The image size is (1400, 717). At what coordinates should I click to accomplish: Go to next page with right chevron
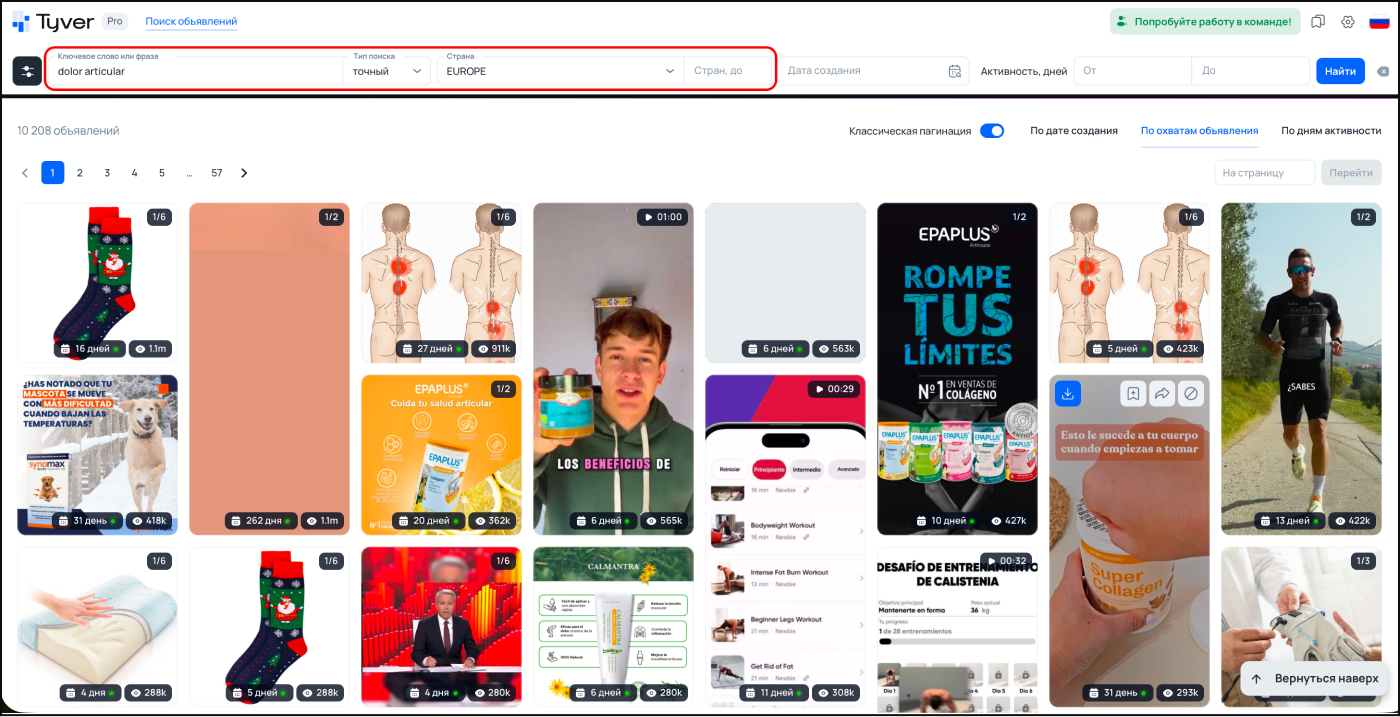pos(244,173)
